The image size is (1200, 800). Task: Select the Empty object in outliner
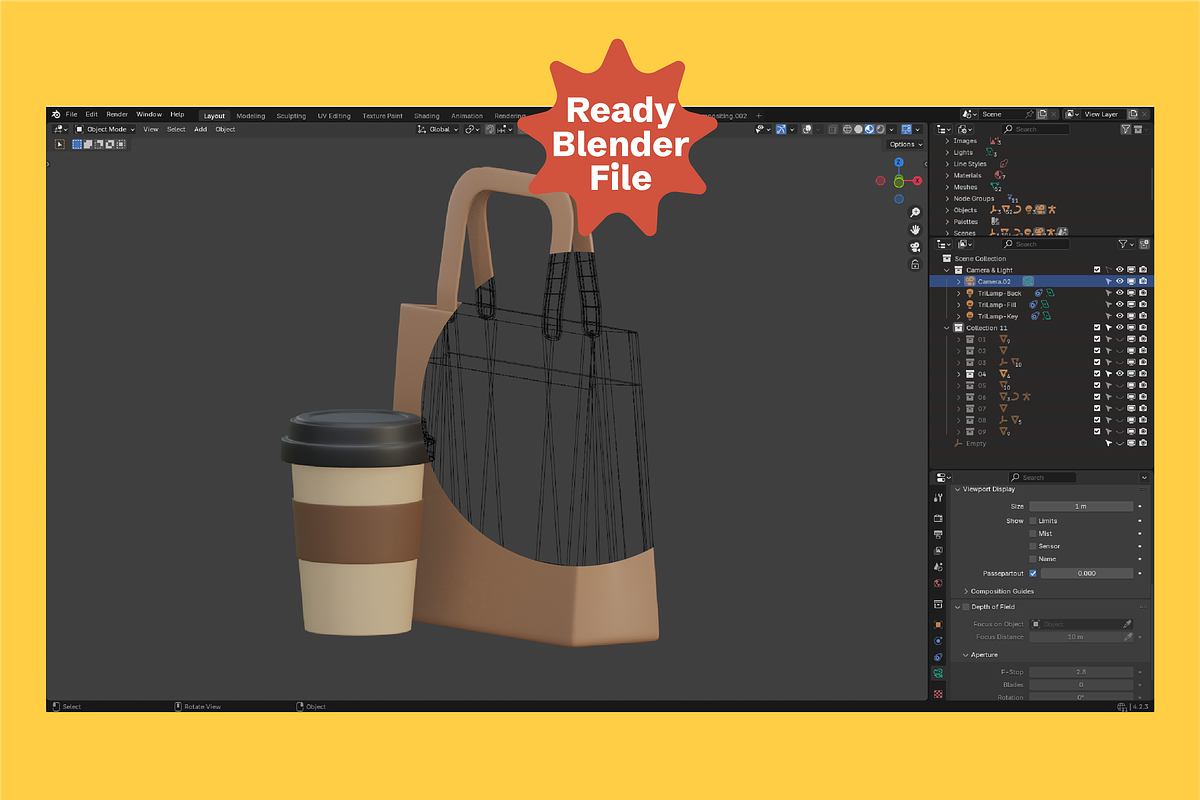[976, 443]
